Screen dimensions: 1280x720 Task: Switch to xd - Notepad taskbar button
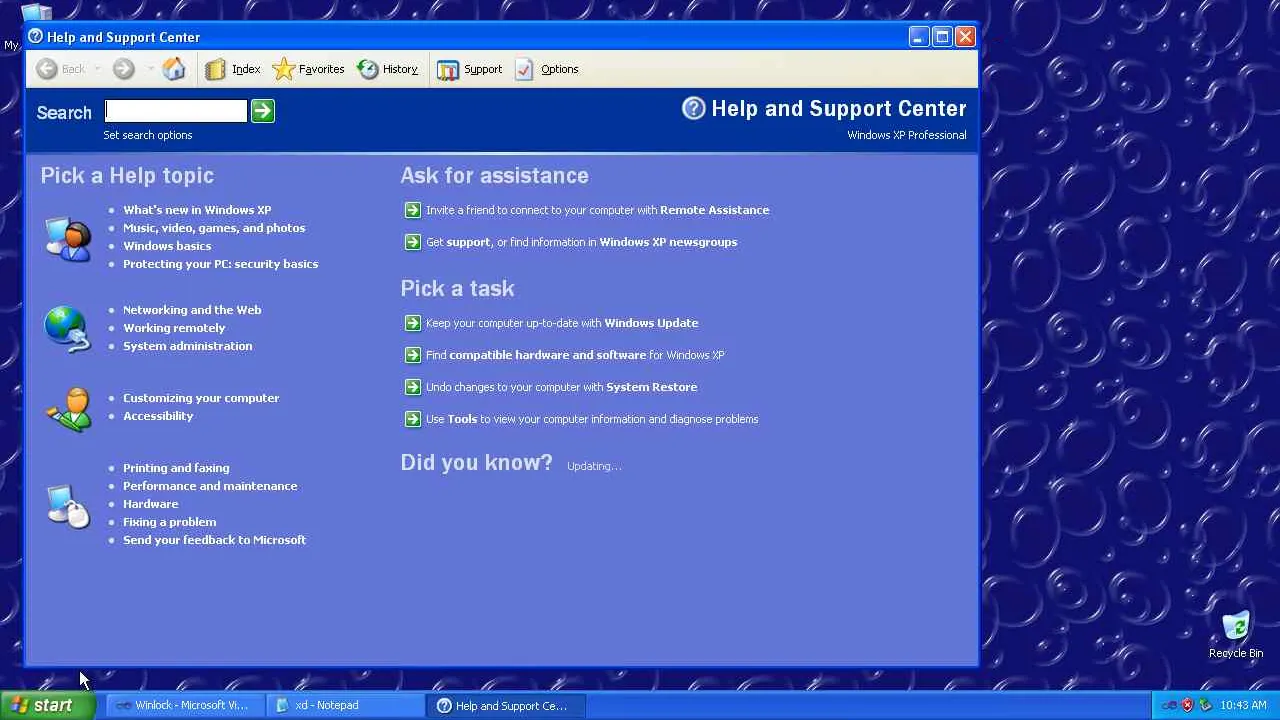[345, 705]
